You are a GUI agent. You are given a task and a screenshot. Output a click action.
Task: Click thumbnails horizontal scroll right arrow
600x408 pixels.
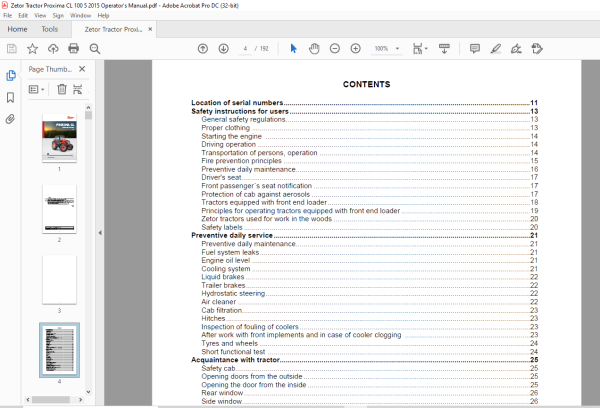coord(80,400)
